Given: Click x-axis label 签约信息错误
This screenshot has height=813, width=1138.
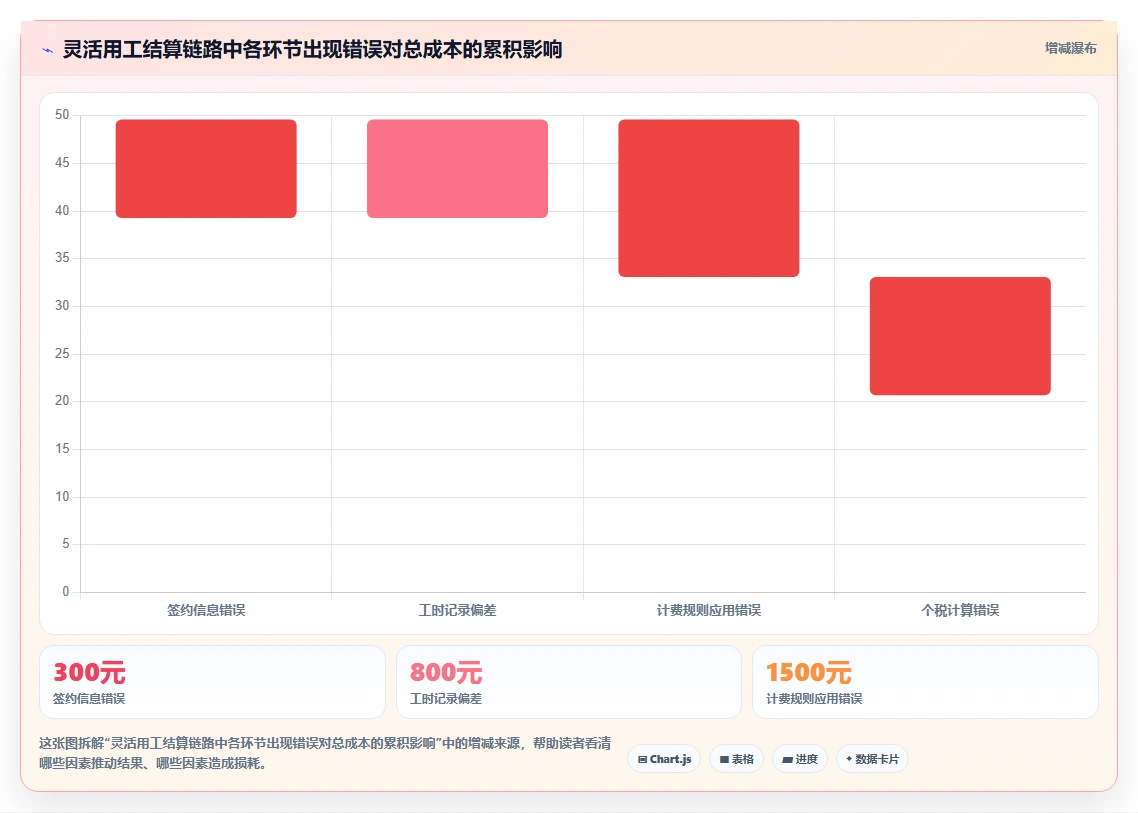Looking at the screenshot, I should pos(206,610).
